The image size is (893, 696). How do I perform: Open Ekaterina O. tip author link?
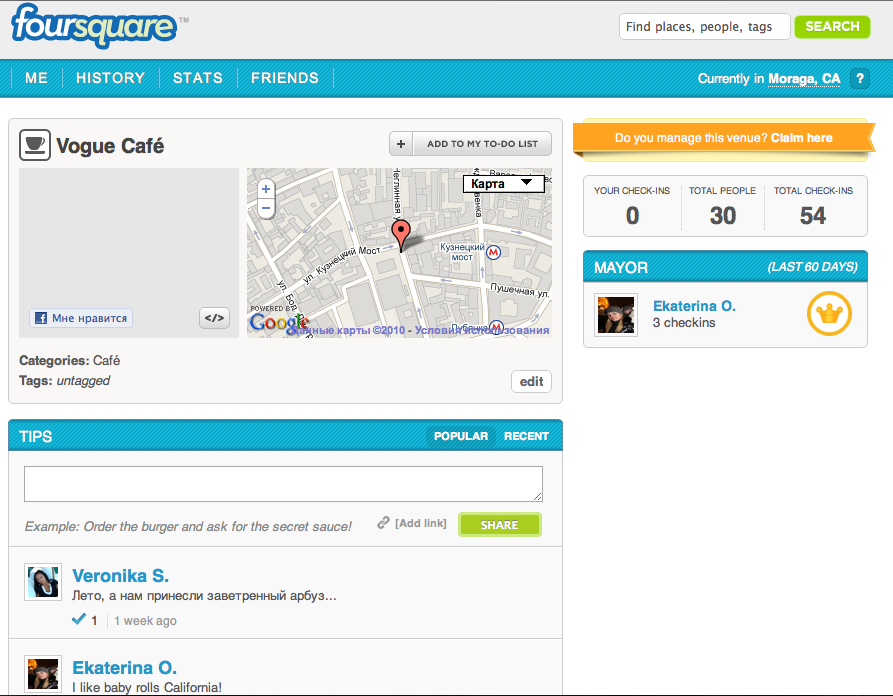coord(124,668)
